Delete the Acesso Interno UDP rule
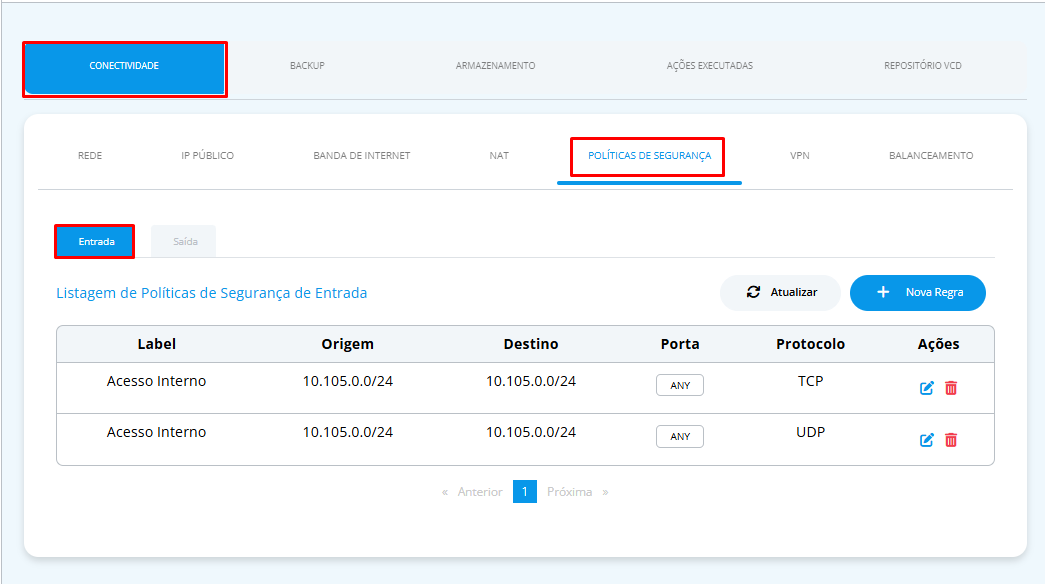 point(951,440)
